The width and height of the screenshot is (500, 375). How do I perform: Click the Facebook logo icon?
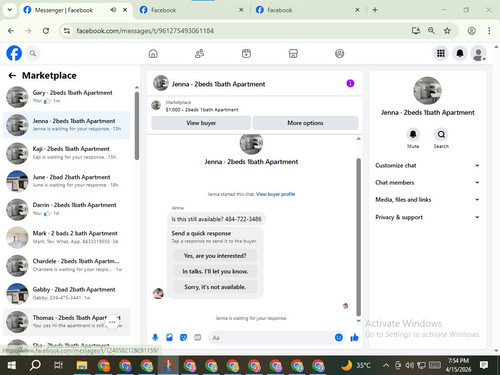pos(14,53)
